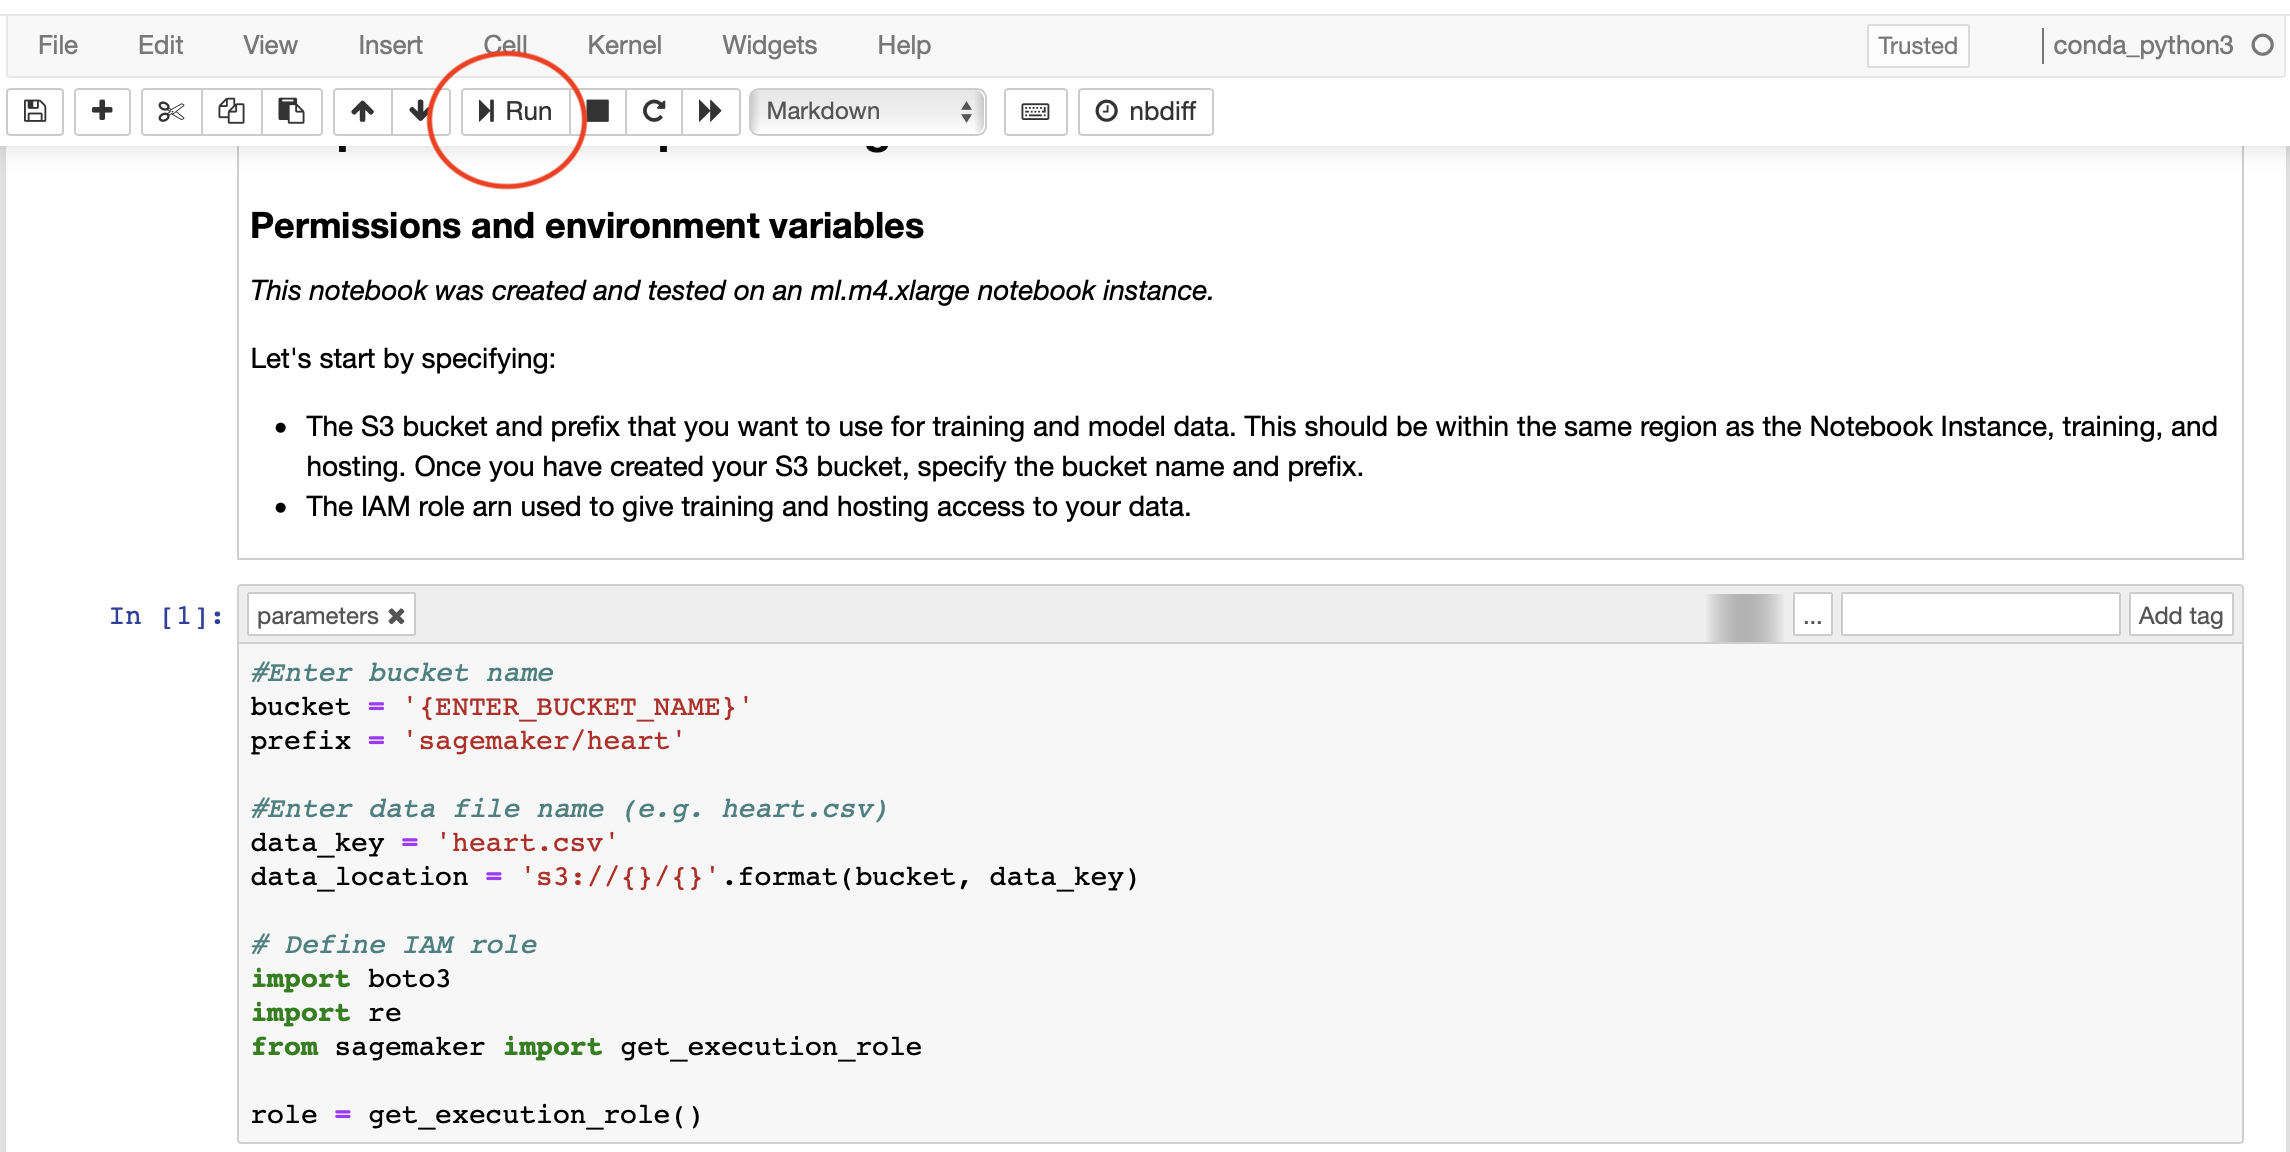Click the new tag name input field
Screen dimensions: 2290x1152
pos(1980,616)
